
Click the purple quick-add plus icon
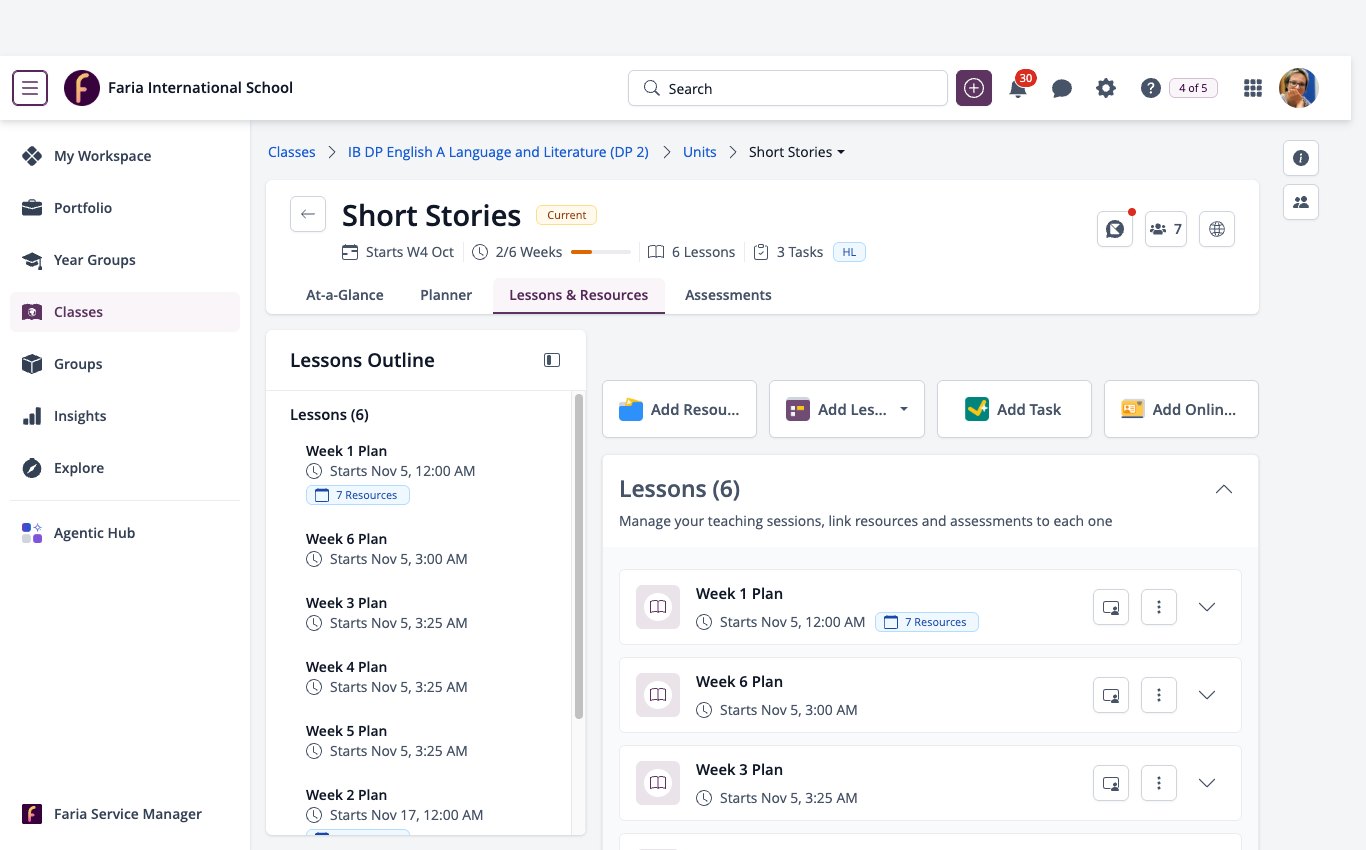974,88
